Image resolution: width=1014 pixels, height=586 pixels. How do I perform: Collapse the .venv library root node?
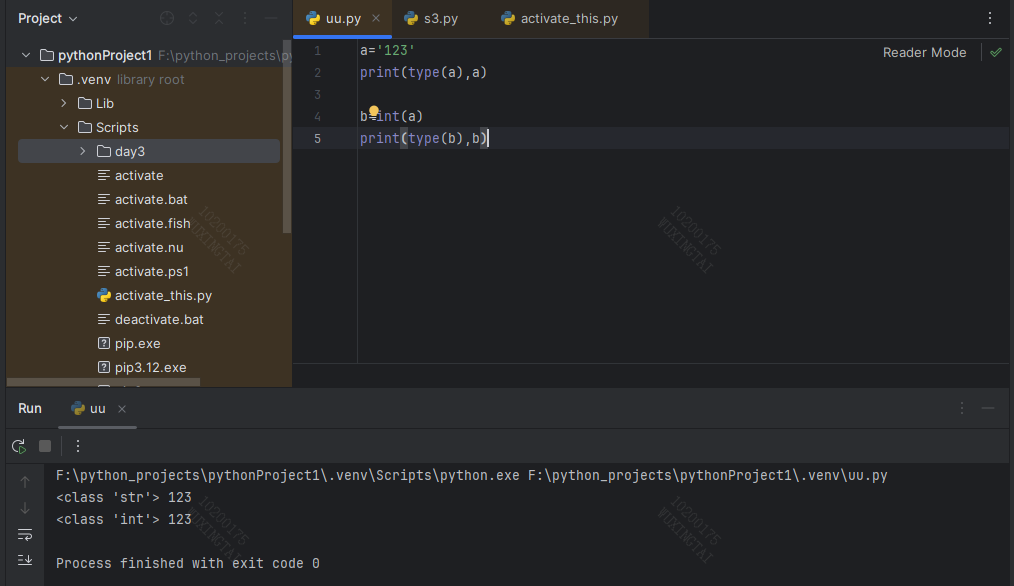(45, 78)
